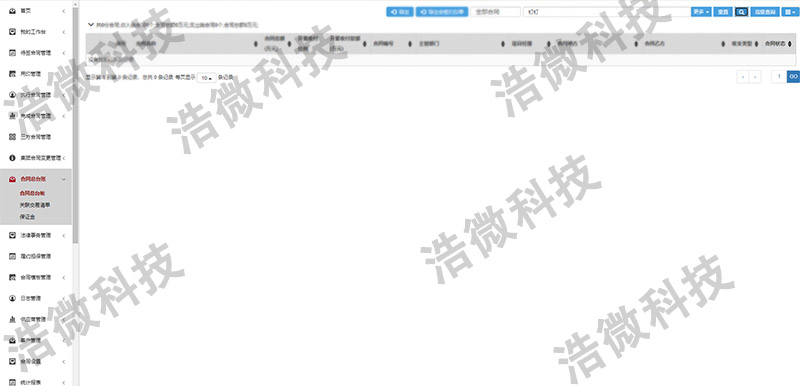Click the 高级查询 advanced search button
Image resolution: width=800 pixels, height=386 pixels.
point(765,12)
